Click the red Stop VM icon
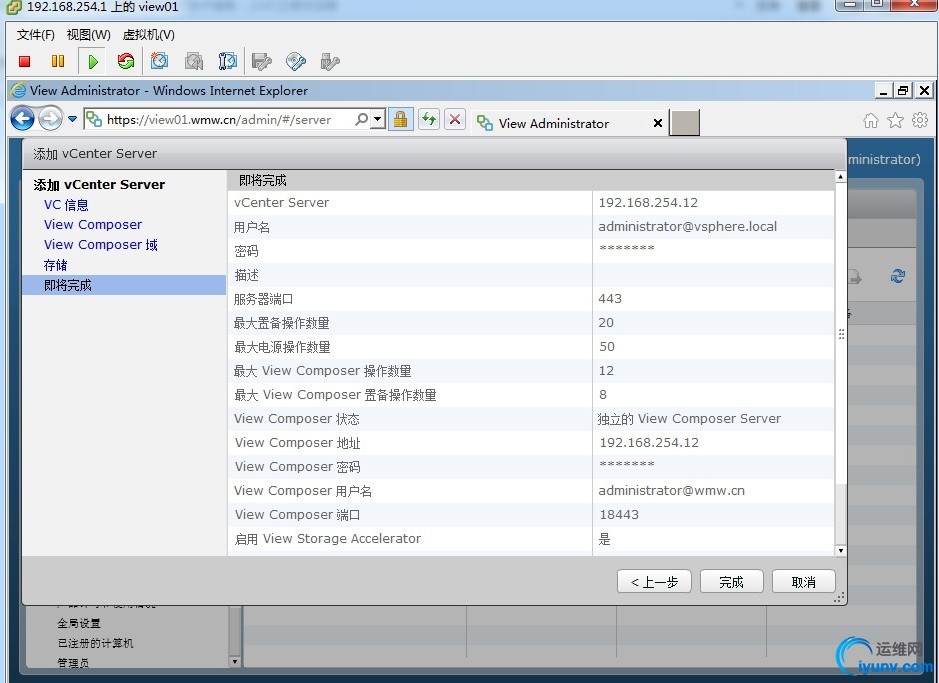The image size is (939, 683). 25,61
